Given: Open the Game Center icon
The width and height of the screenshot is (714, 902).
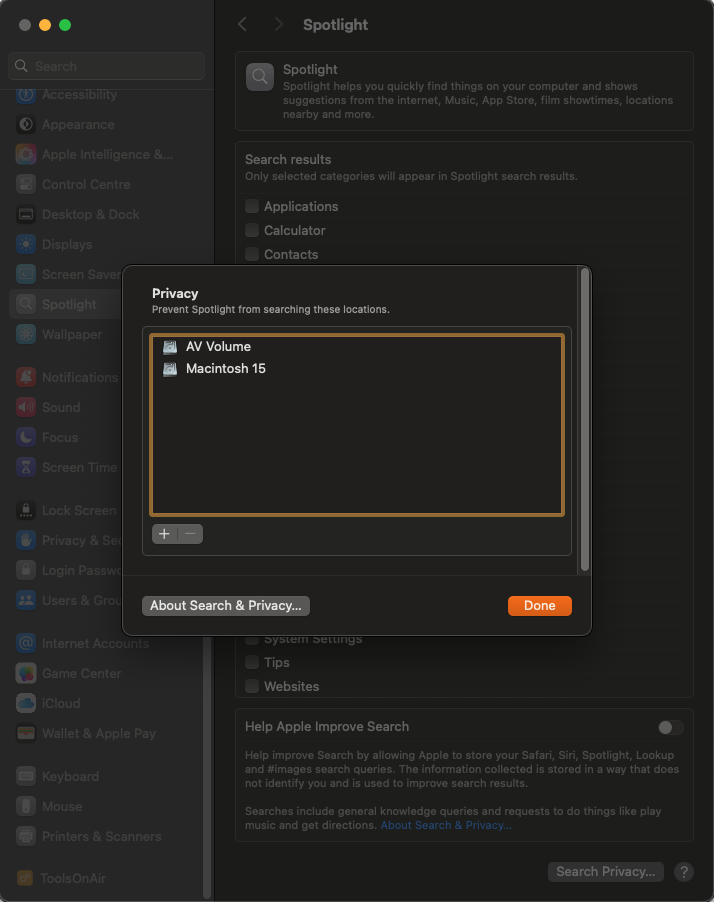Looking at the screenshot, I should [26, 672].
